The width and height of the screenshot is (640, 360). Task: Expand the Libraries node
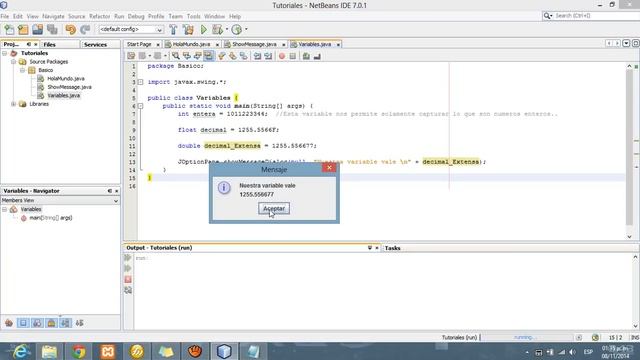(13, 104)
